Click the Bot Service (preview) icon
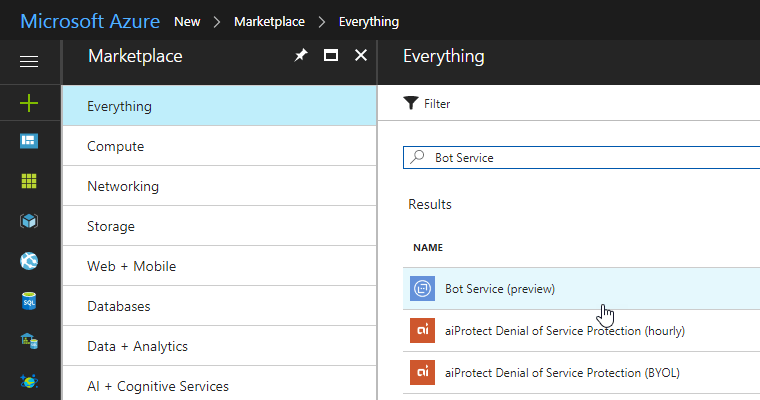The image size is (760, 400). coord(422,289)
